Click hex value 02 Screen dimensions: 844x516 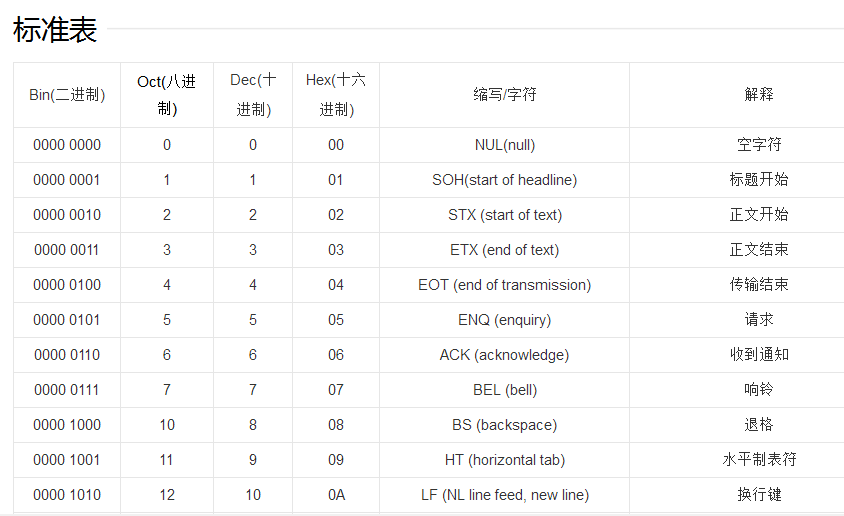(x=336, y=215)
